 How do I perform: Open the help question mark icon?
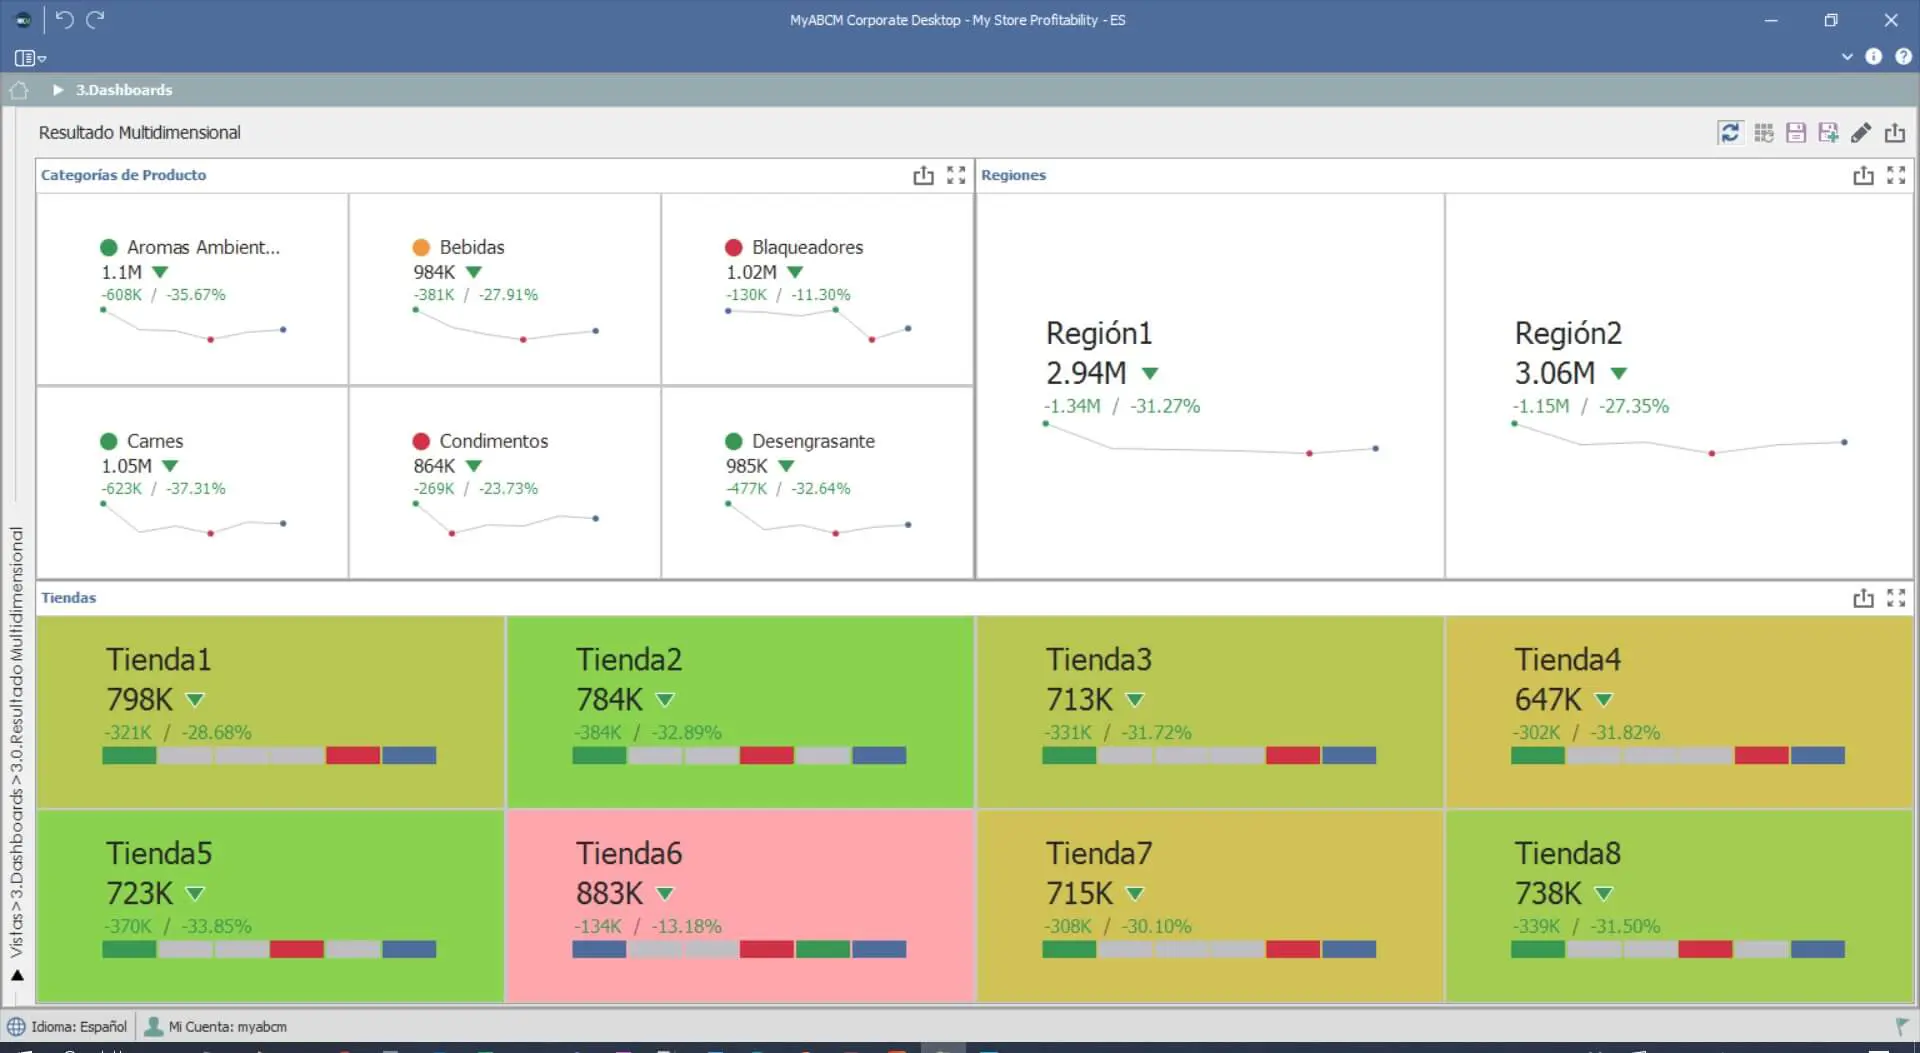(x=1903, y=57)
